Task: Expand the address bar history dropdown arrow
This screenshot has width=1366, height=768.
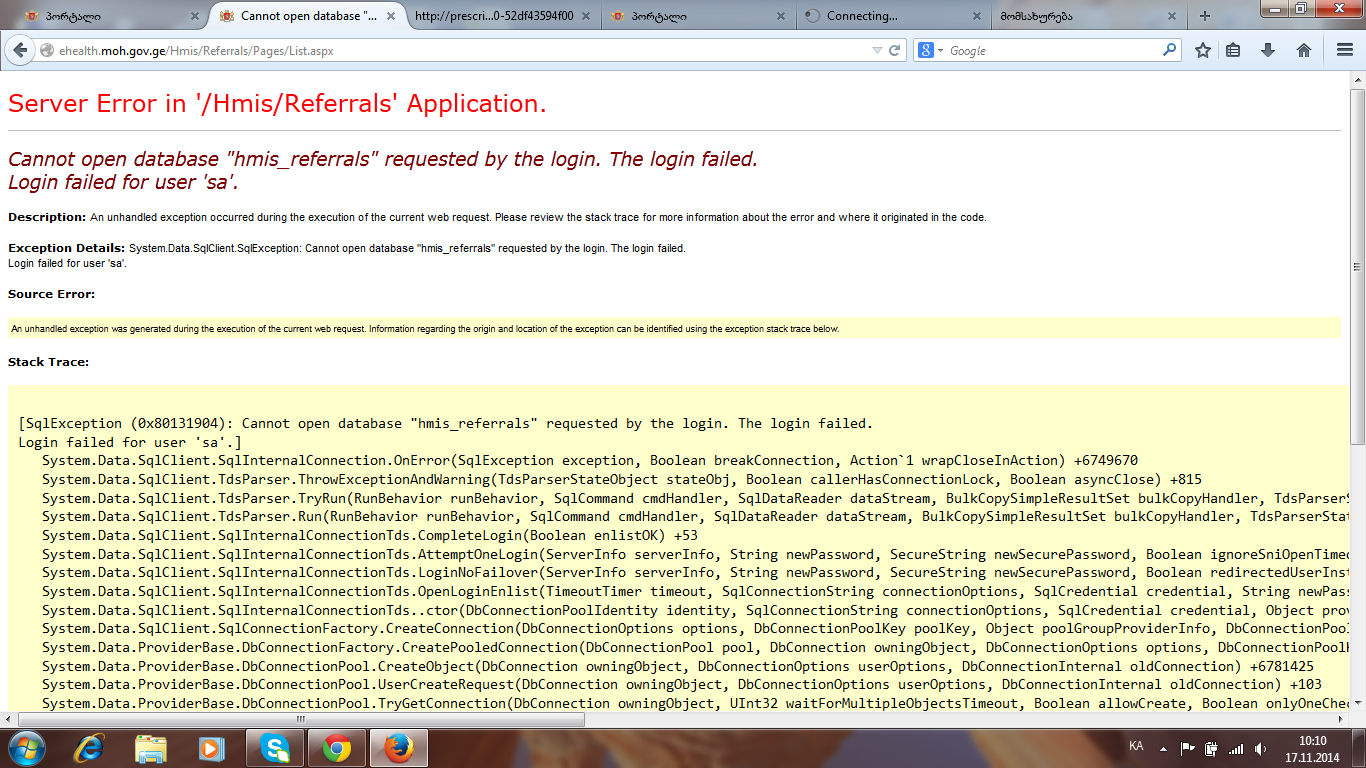Action: tap(877, 50)
